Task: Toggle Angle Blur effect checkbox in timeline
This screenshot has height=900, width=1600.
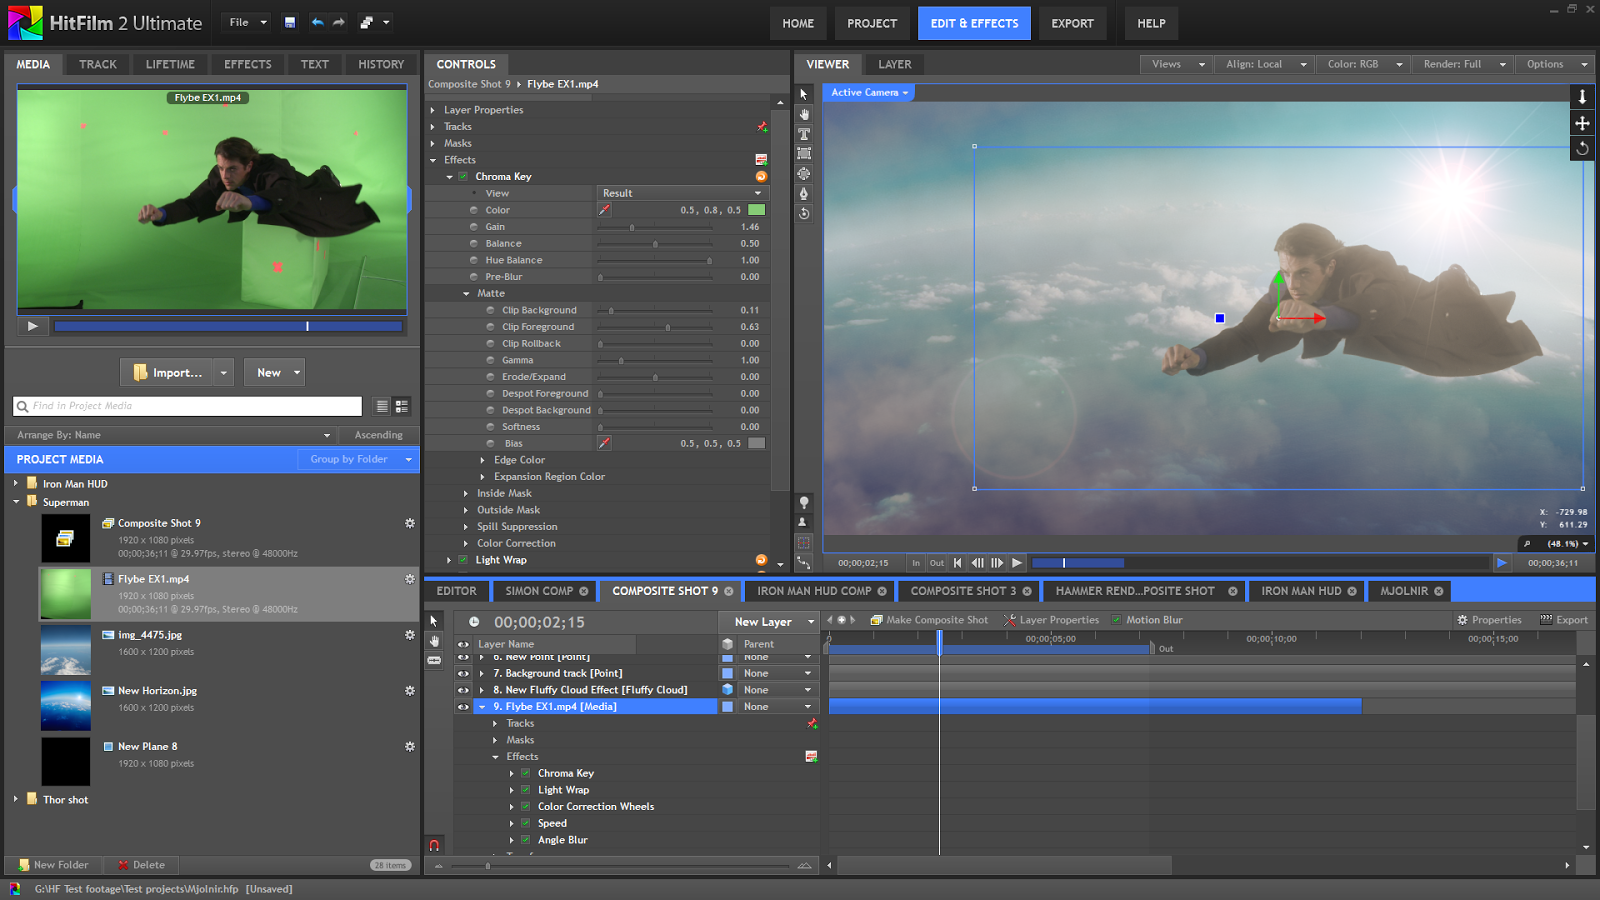Action: click(x=525, y=840)
